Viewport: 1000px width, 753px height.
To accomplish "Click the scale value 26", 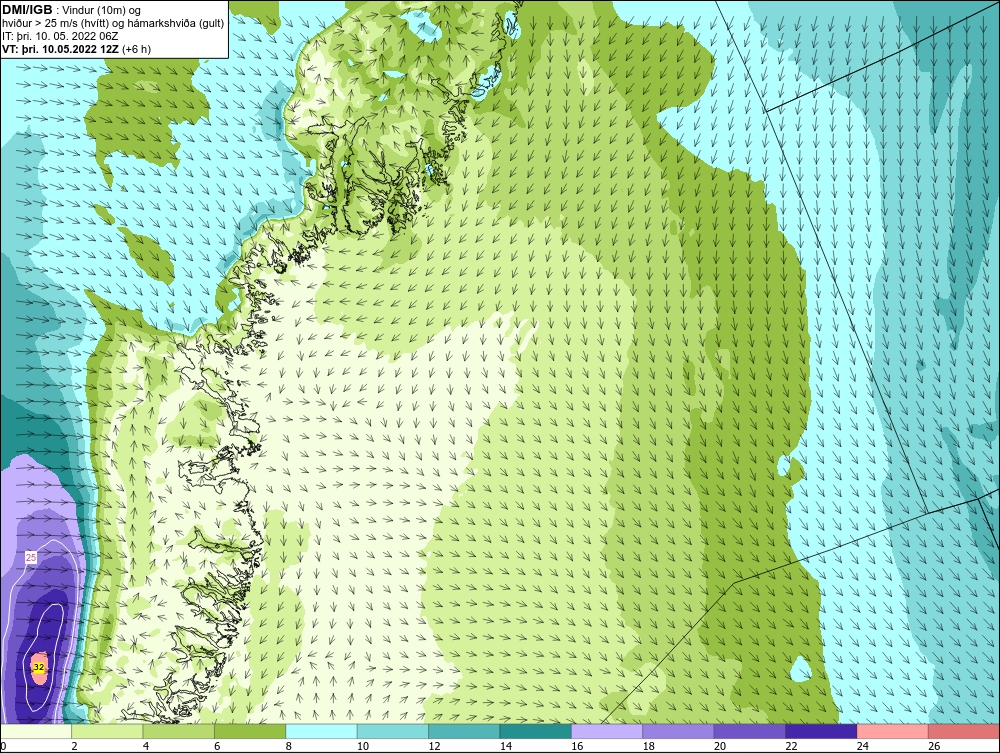I will tap(934, 746).
